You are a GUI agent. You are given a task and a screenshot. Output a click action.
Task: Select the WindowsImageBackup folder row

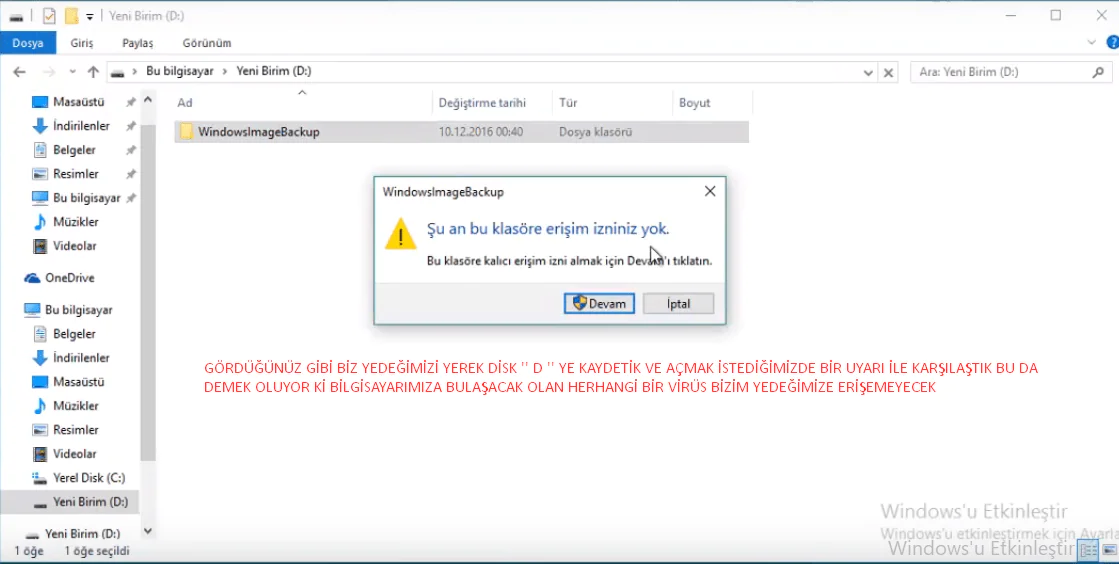[x=462, y=132]
